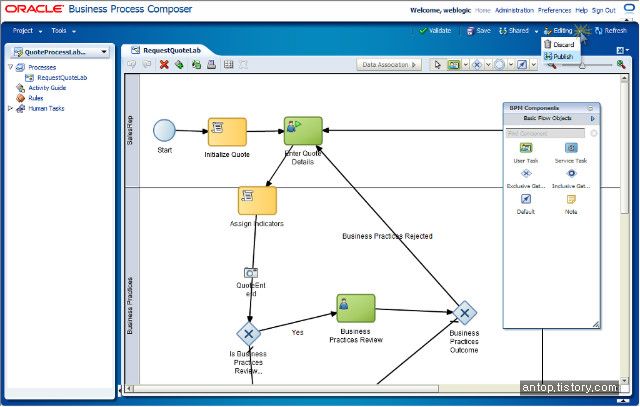
Task: Click the redo icon in the editor toolbar
Action: click(x=146, y=64)
